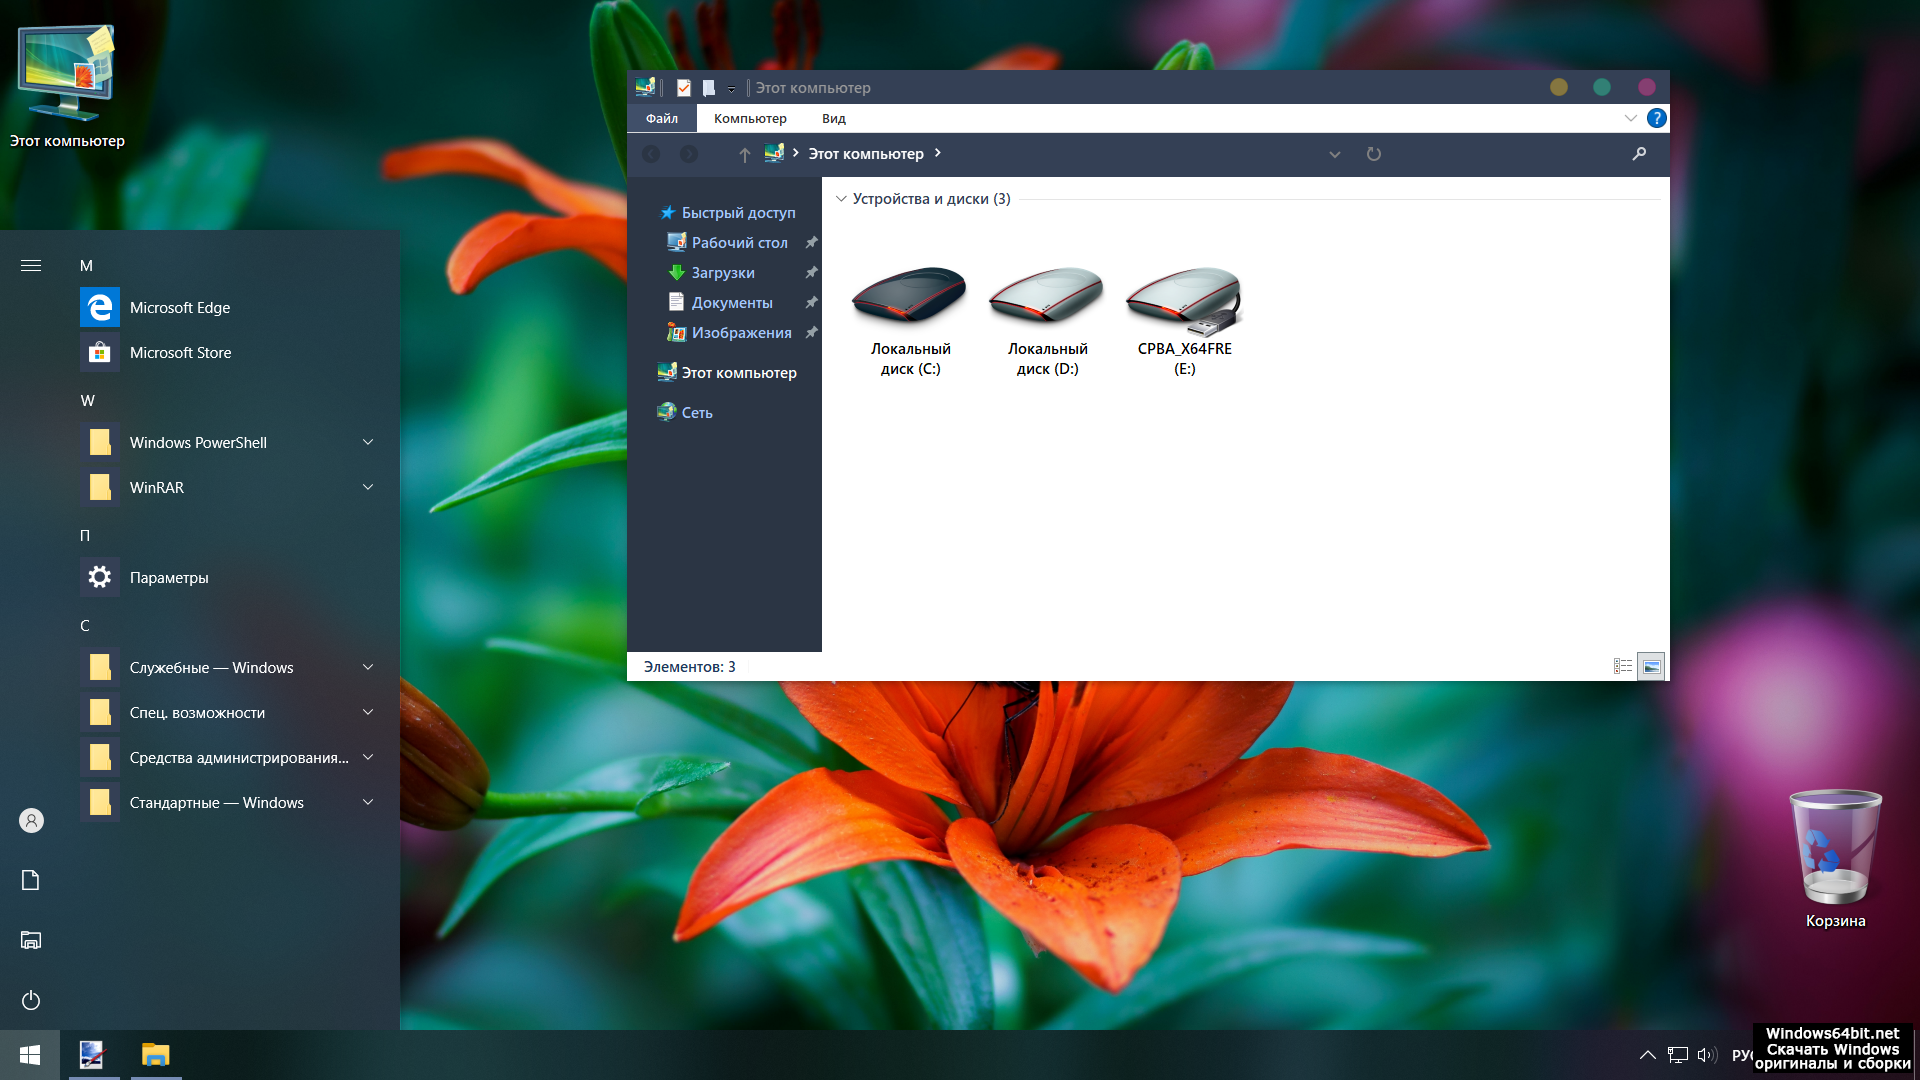Click the search magnifier icon in Explorer

tap(1639, 154)
